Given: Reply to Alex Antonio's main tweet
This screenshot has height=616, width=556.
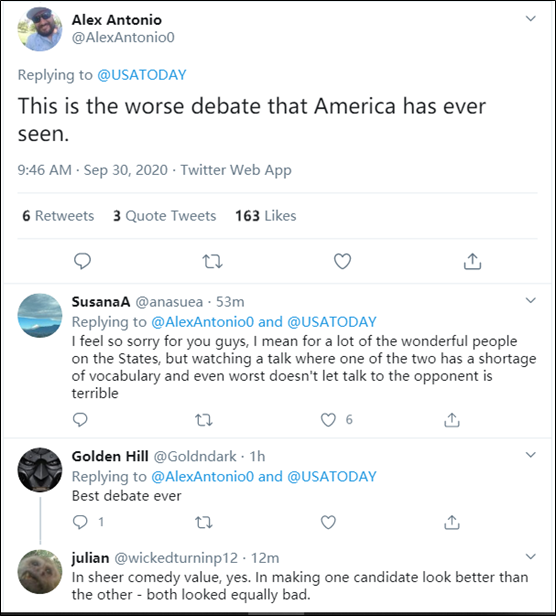Looking at the screenshot, I should 83,261.
